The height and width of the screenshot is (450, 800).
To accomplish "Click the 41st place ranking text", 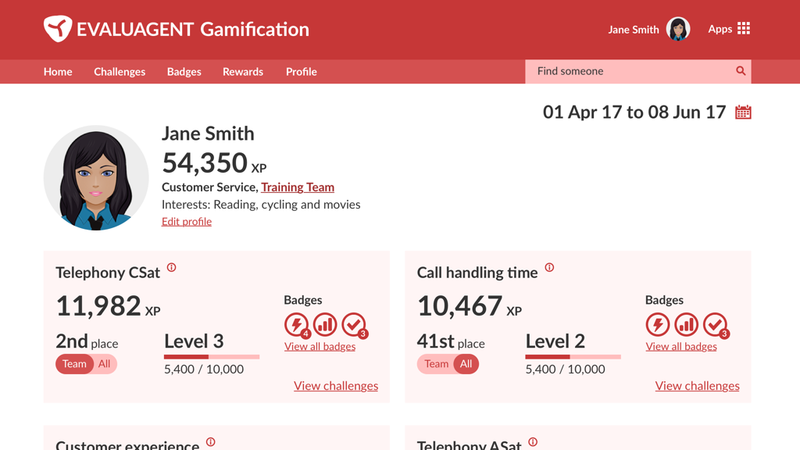I will [451, 341].
